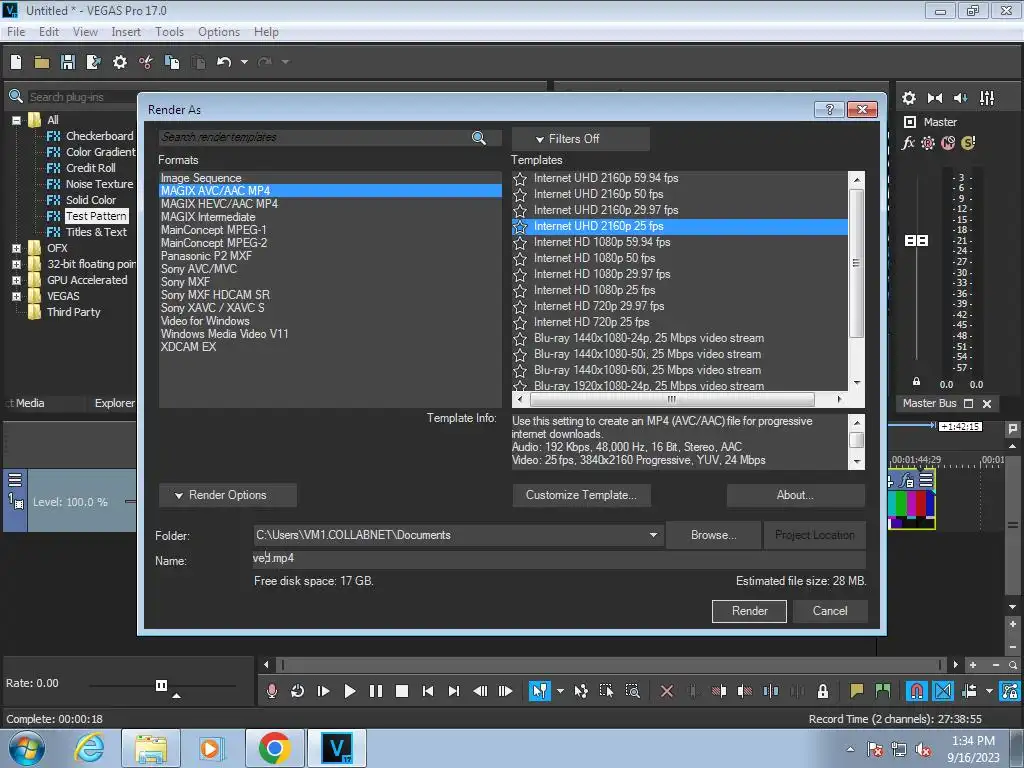
Task: Toggle Automatic Crossfades button
Action: pyautogui.click(x=943, y=691)
